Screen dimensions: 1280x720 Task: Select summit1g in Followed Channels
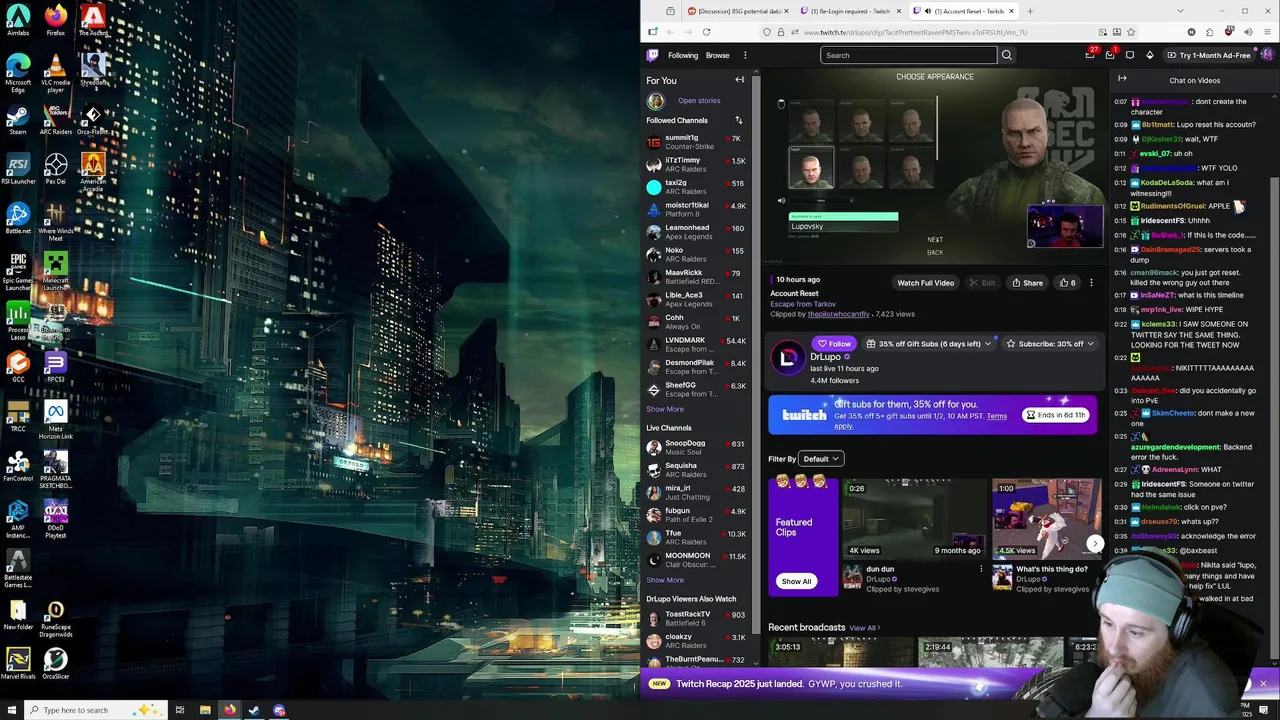697,142
